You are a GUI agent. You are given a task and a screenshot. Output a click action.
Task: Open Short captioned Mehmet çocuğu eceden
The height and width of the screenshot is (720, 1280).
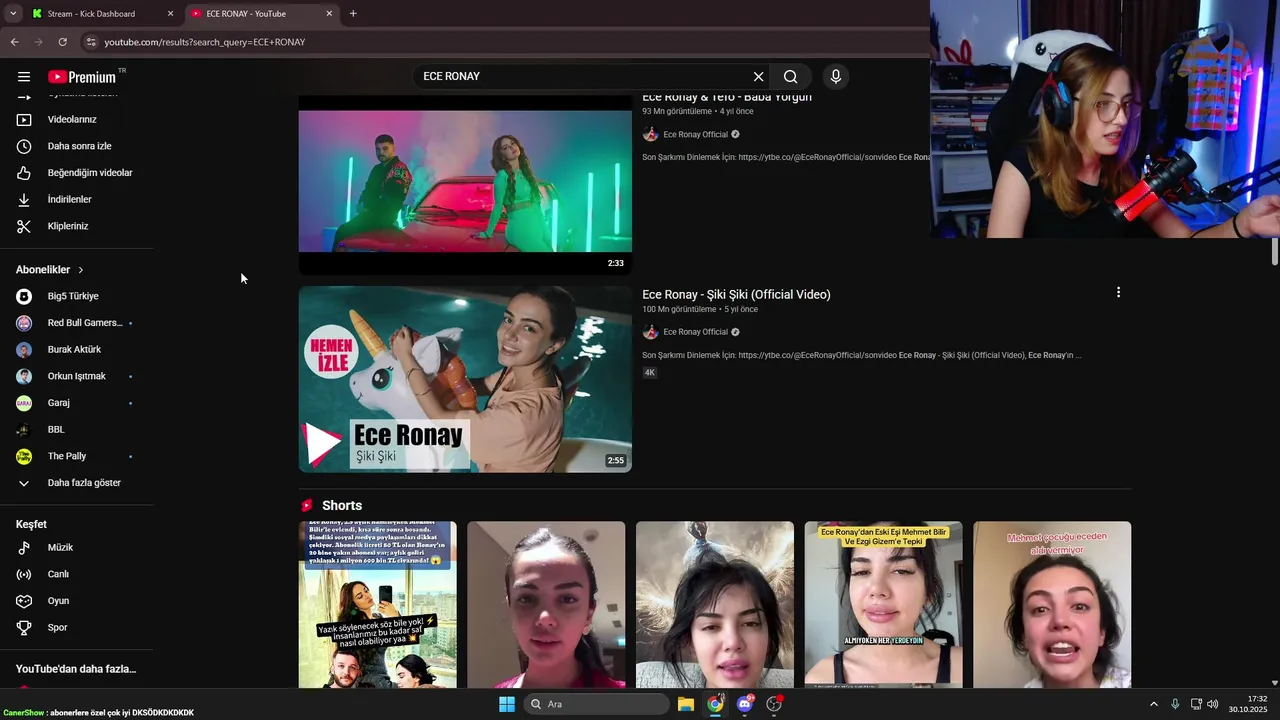click(x=1052, y=604)
